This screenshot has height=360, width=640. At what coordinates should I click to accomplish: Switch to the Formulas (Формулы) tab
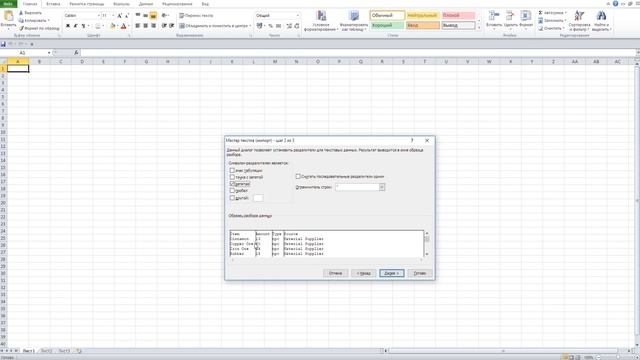121,4
